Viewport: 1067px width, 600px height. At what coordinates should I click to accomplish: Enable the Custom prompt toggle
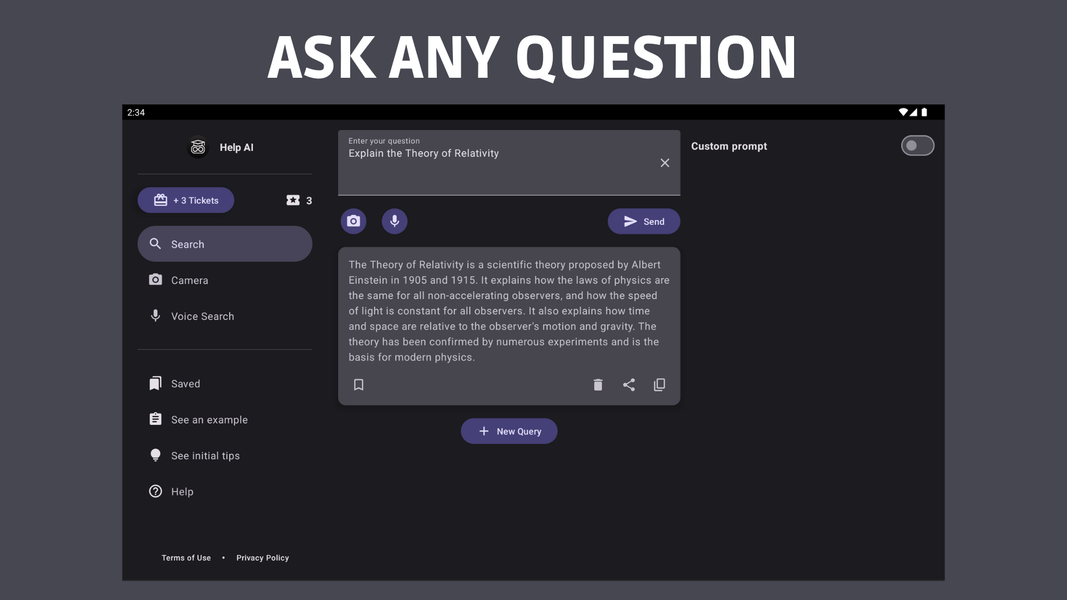click(917, 146)
